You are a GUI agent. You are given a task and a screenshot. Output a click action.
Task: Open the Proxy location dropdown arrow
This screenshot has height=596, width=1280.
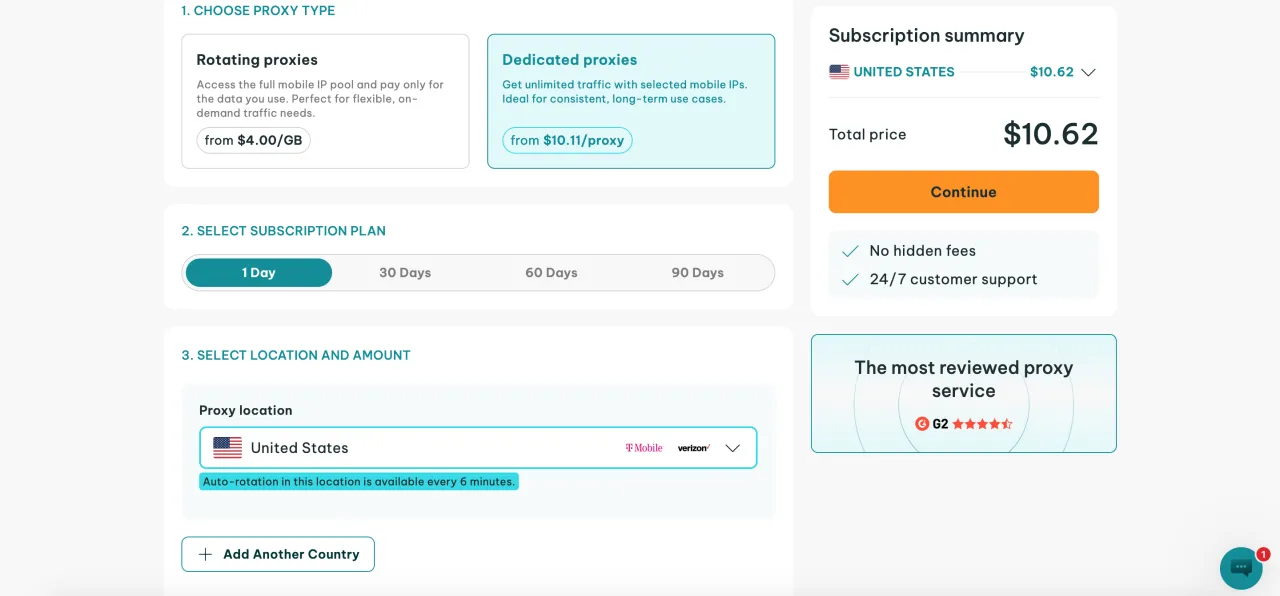[x=732, y=448]
